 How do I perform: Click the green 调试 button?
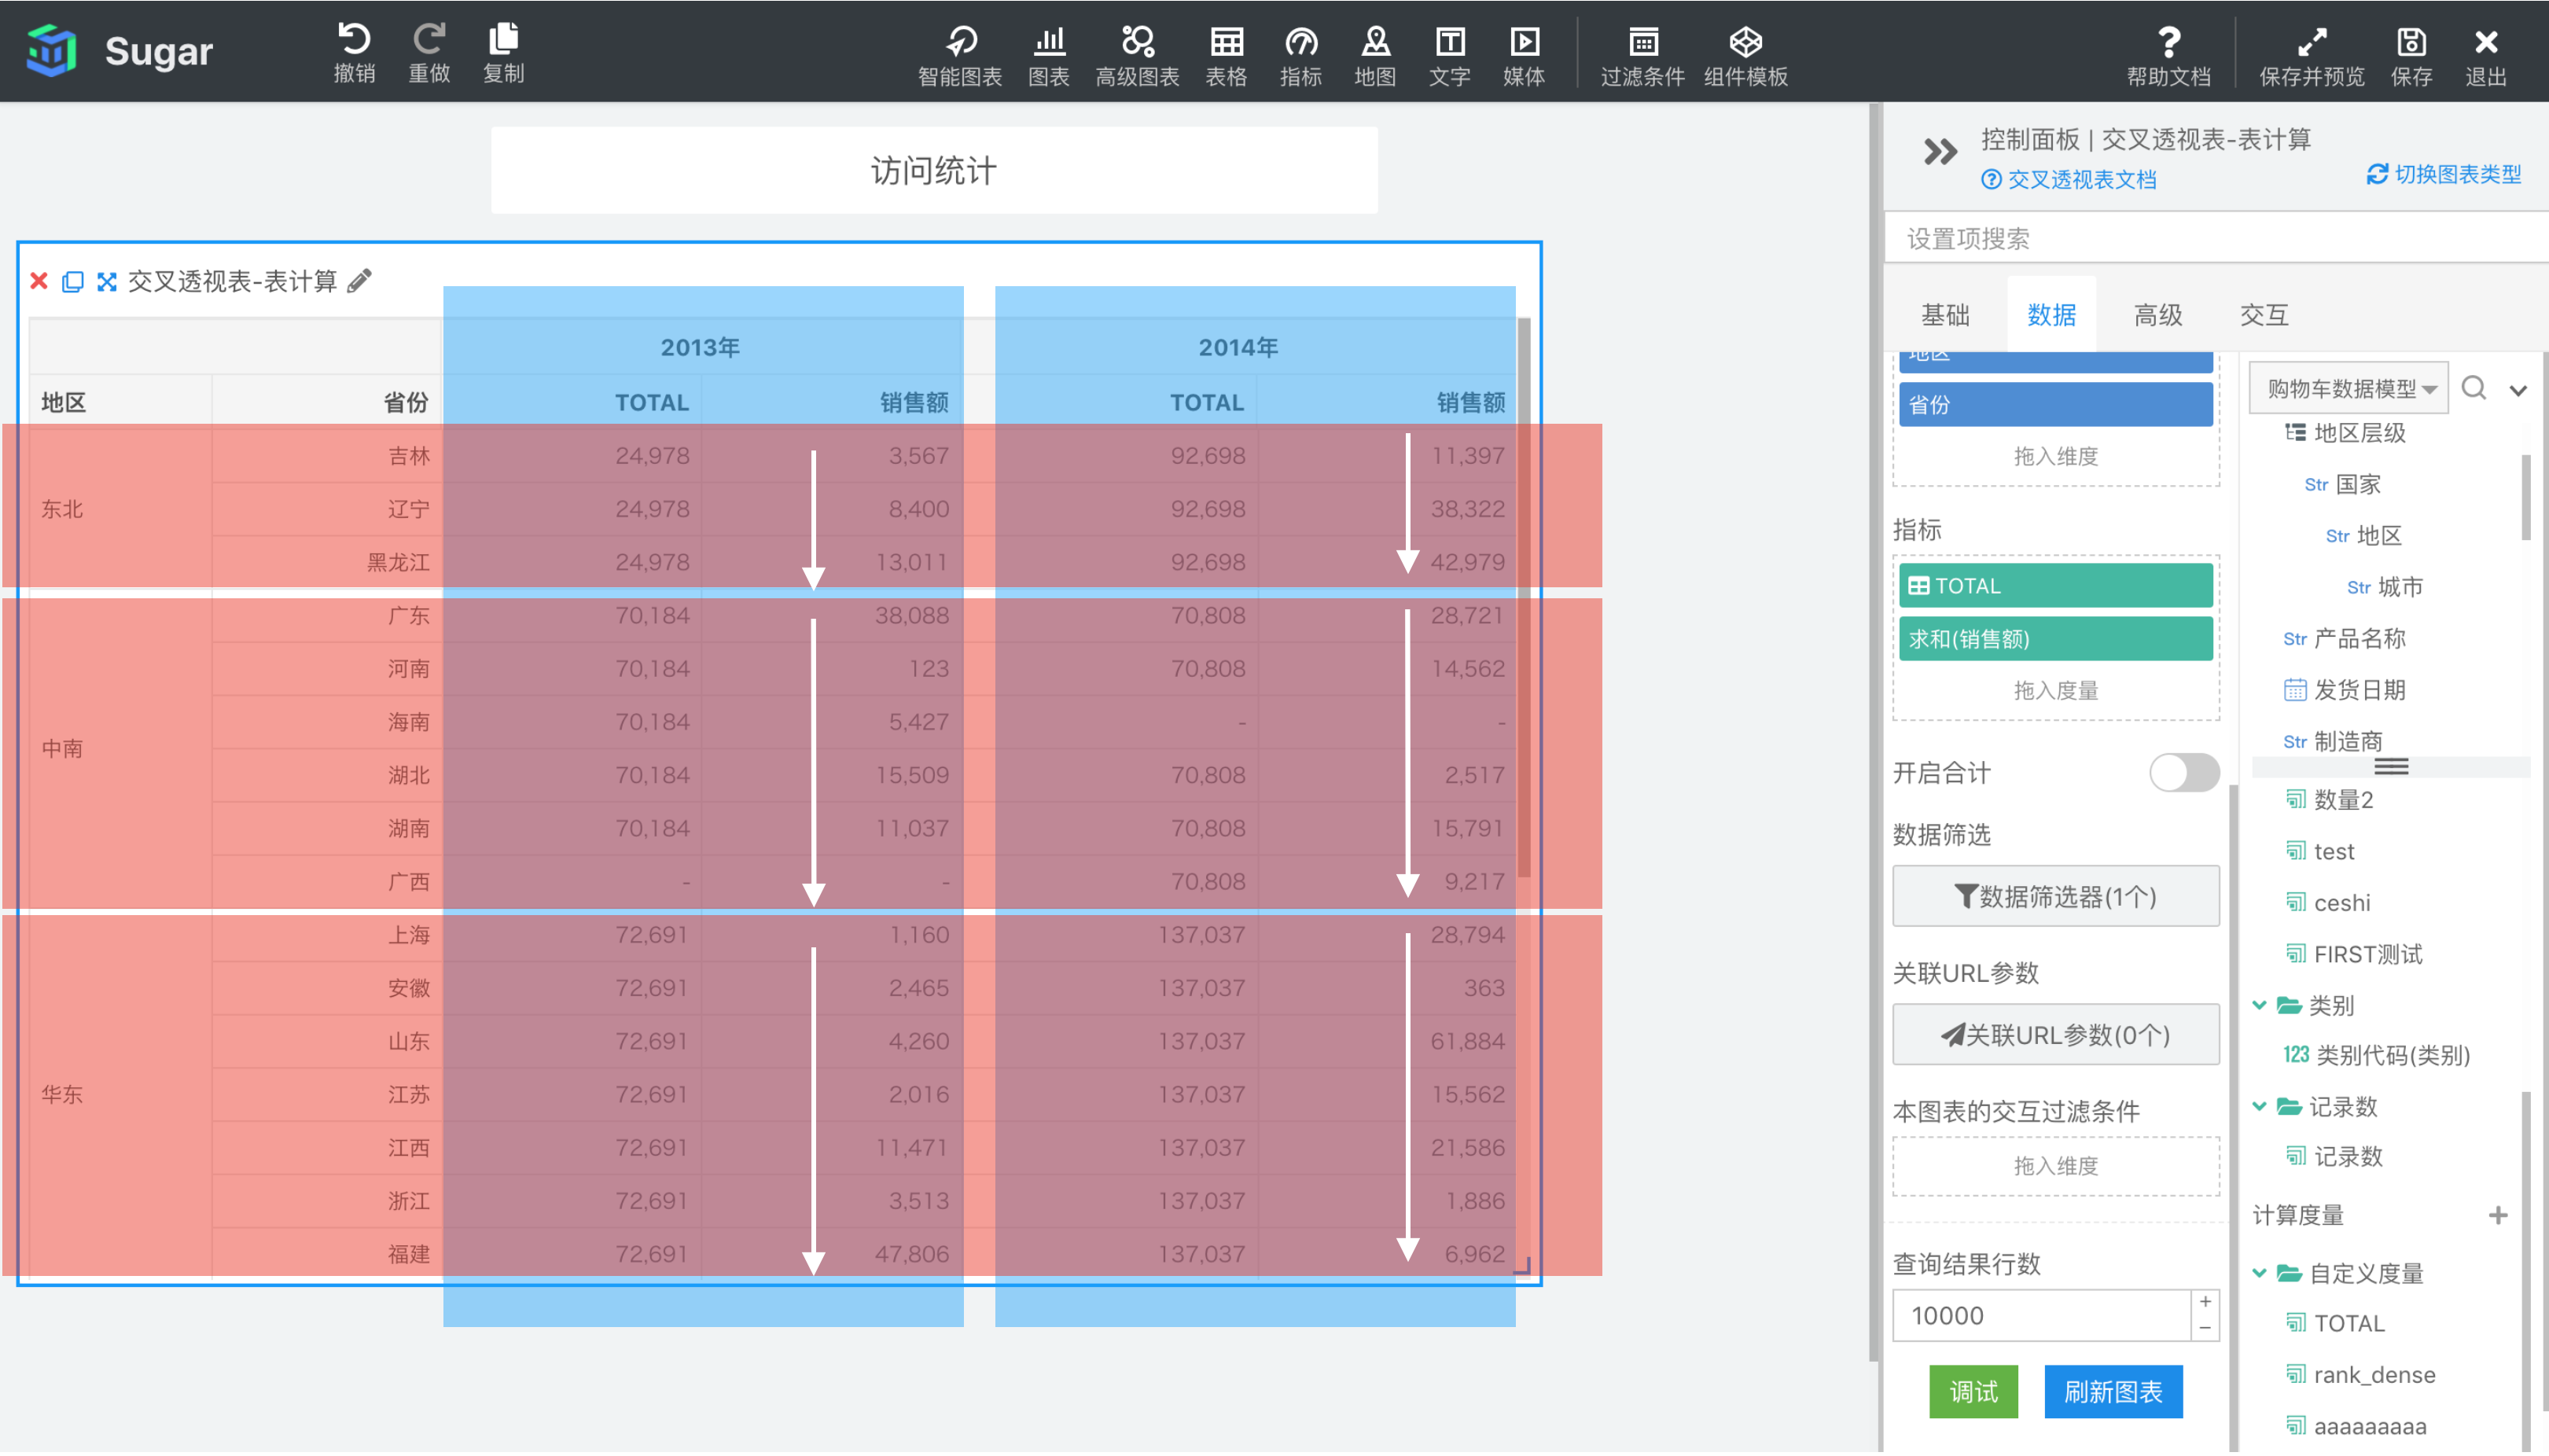pos(1973,1391)
